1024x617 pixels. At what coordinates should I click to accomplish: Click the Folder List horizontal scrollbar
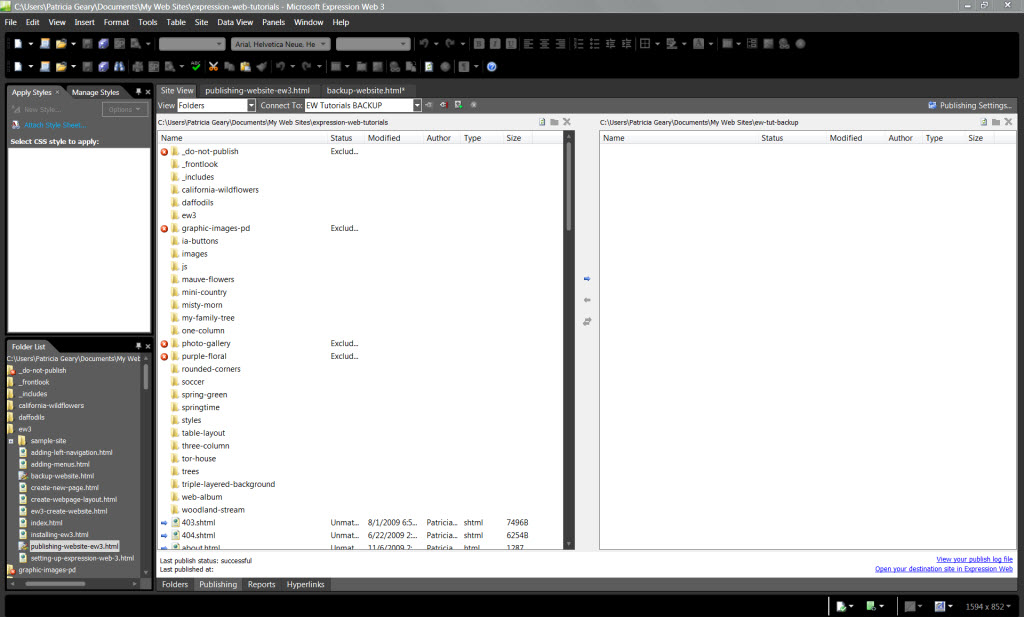pos(73,584)
